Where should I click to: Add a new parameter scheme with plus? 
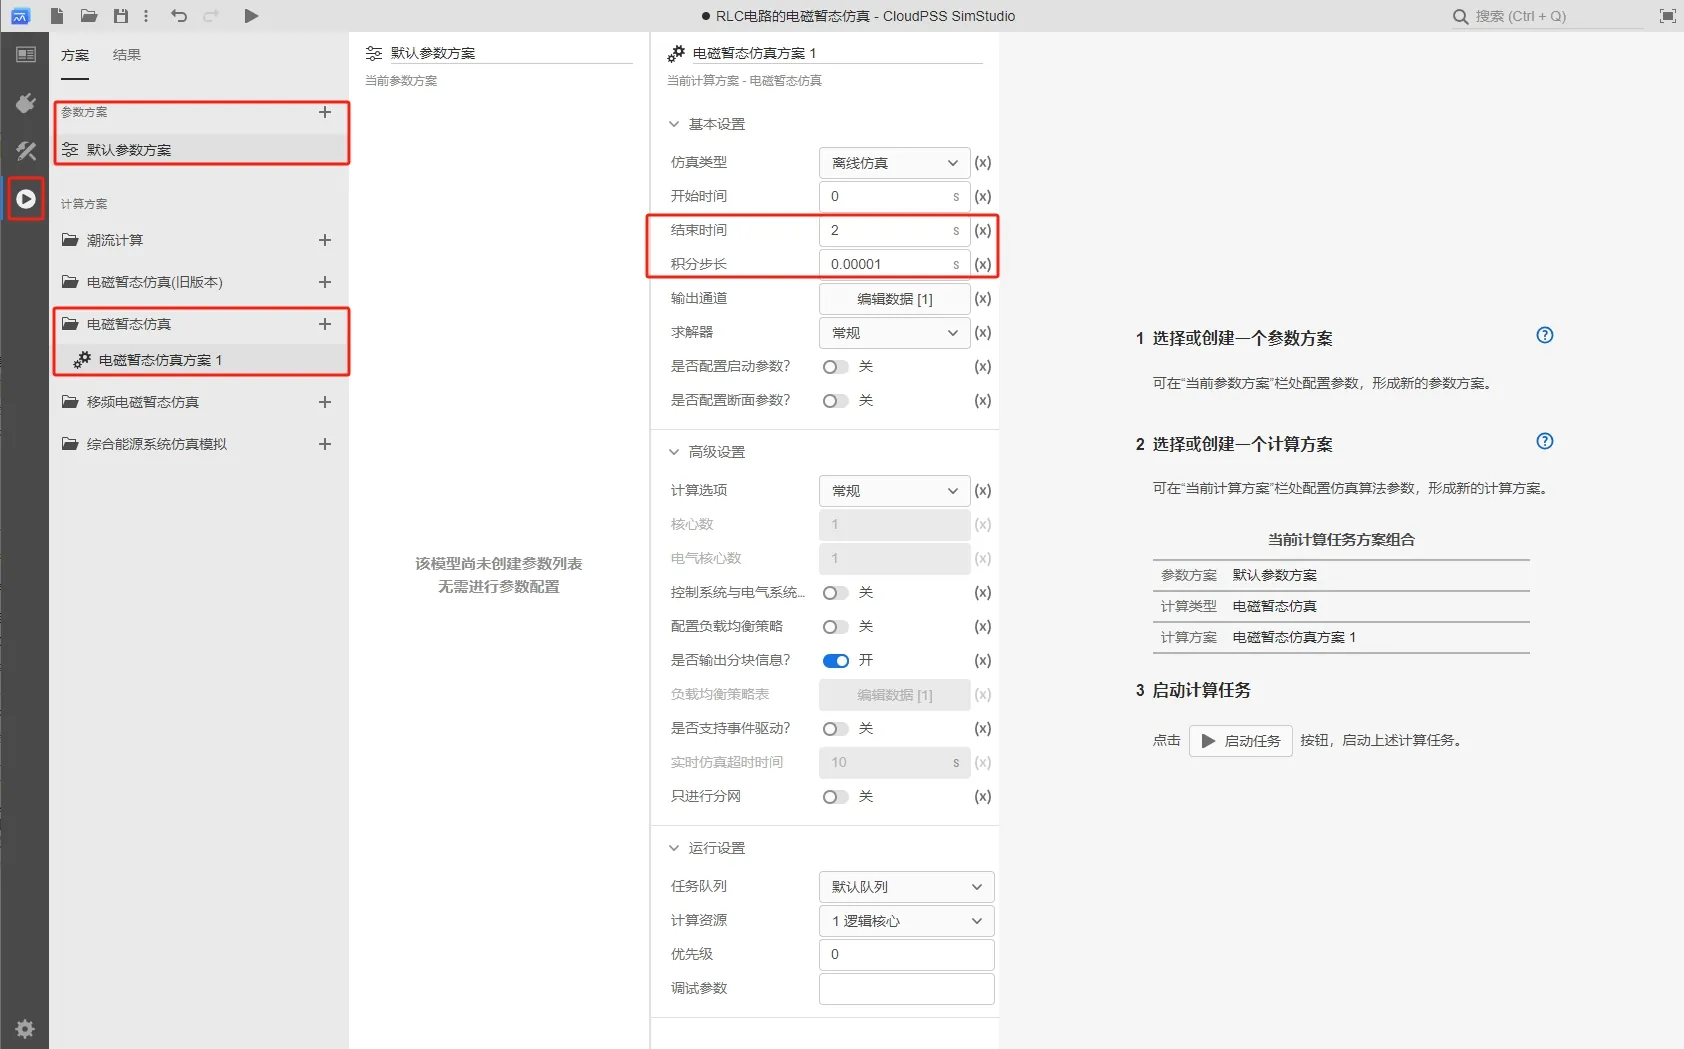pos(325,112)
